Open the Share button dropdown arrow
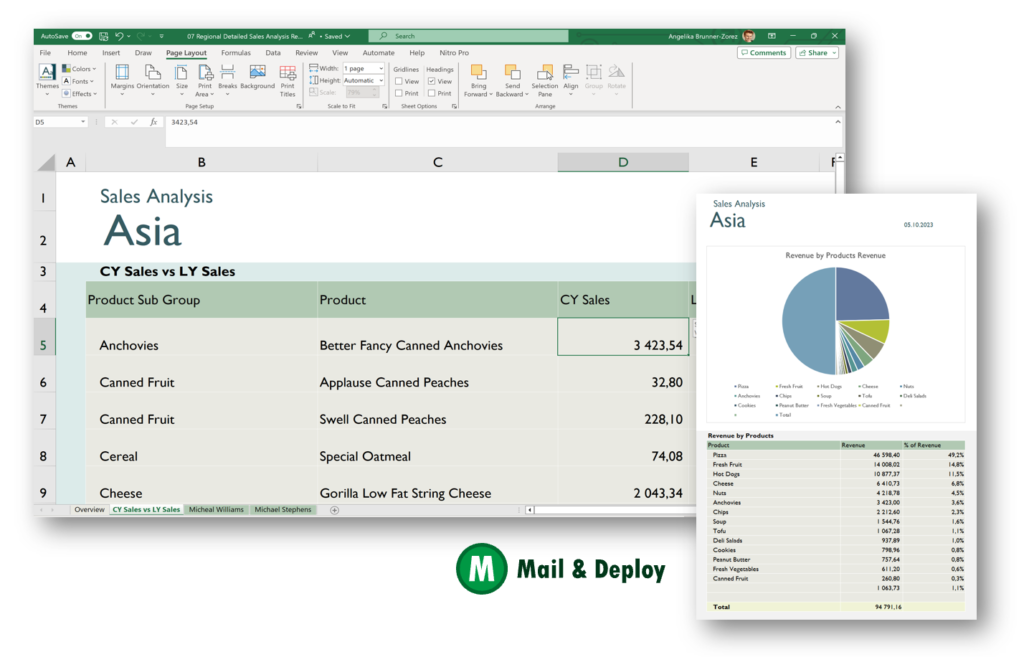Viewport: 1024px width, 657px height. (x=834, y=53)
